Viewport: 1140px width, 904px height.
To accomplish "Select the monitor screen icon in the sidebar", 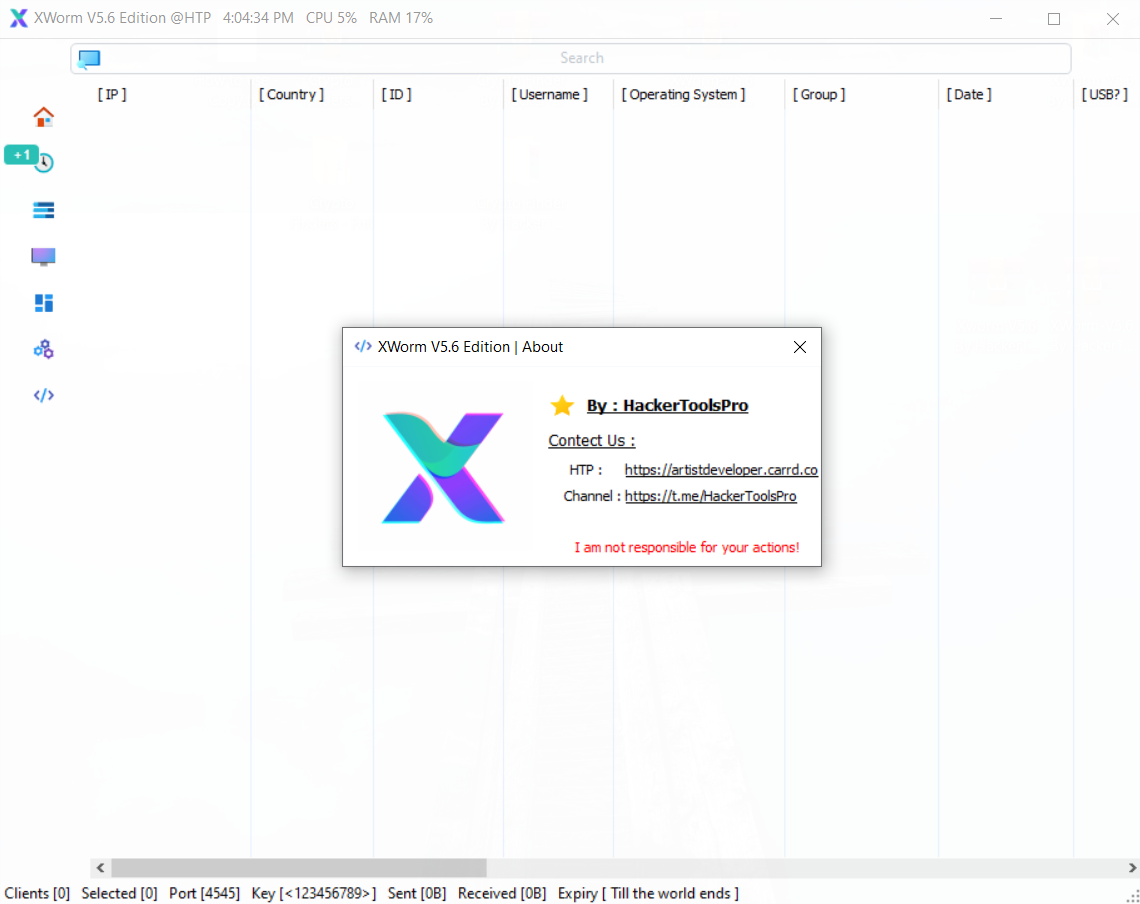I will (43, 256).
